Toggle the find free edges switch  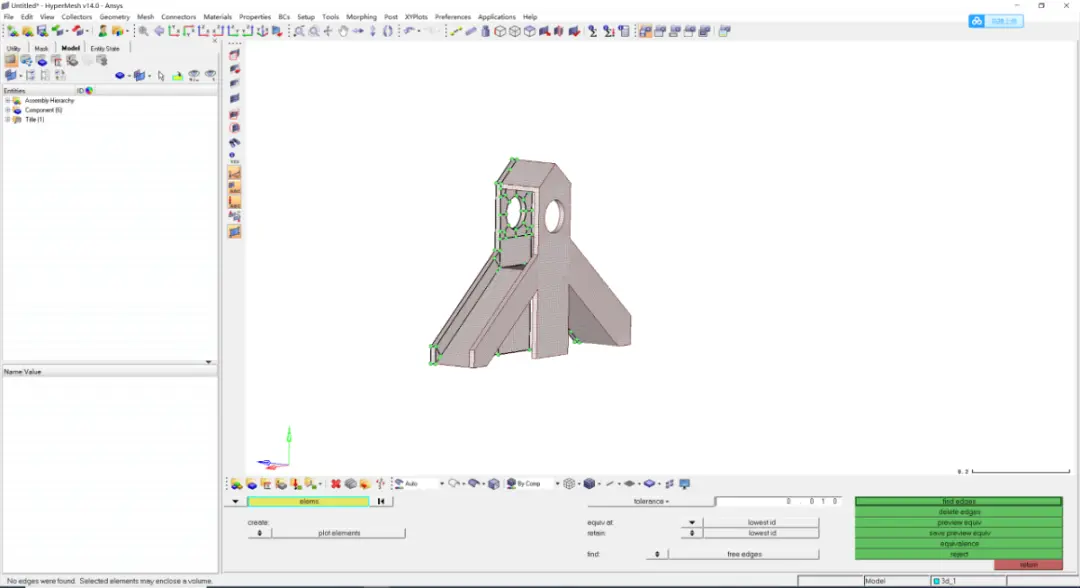coord(656,554)
